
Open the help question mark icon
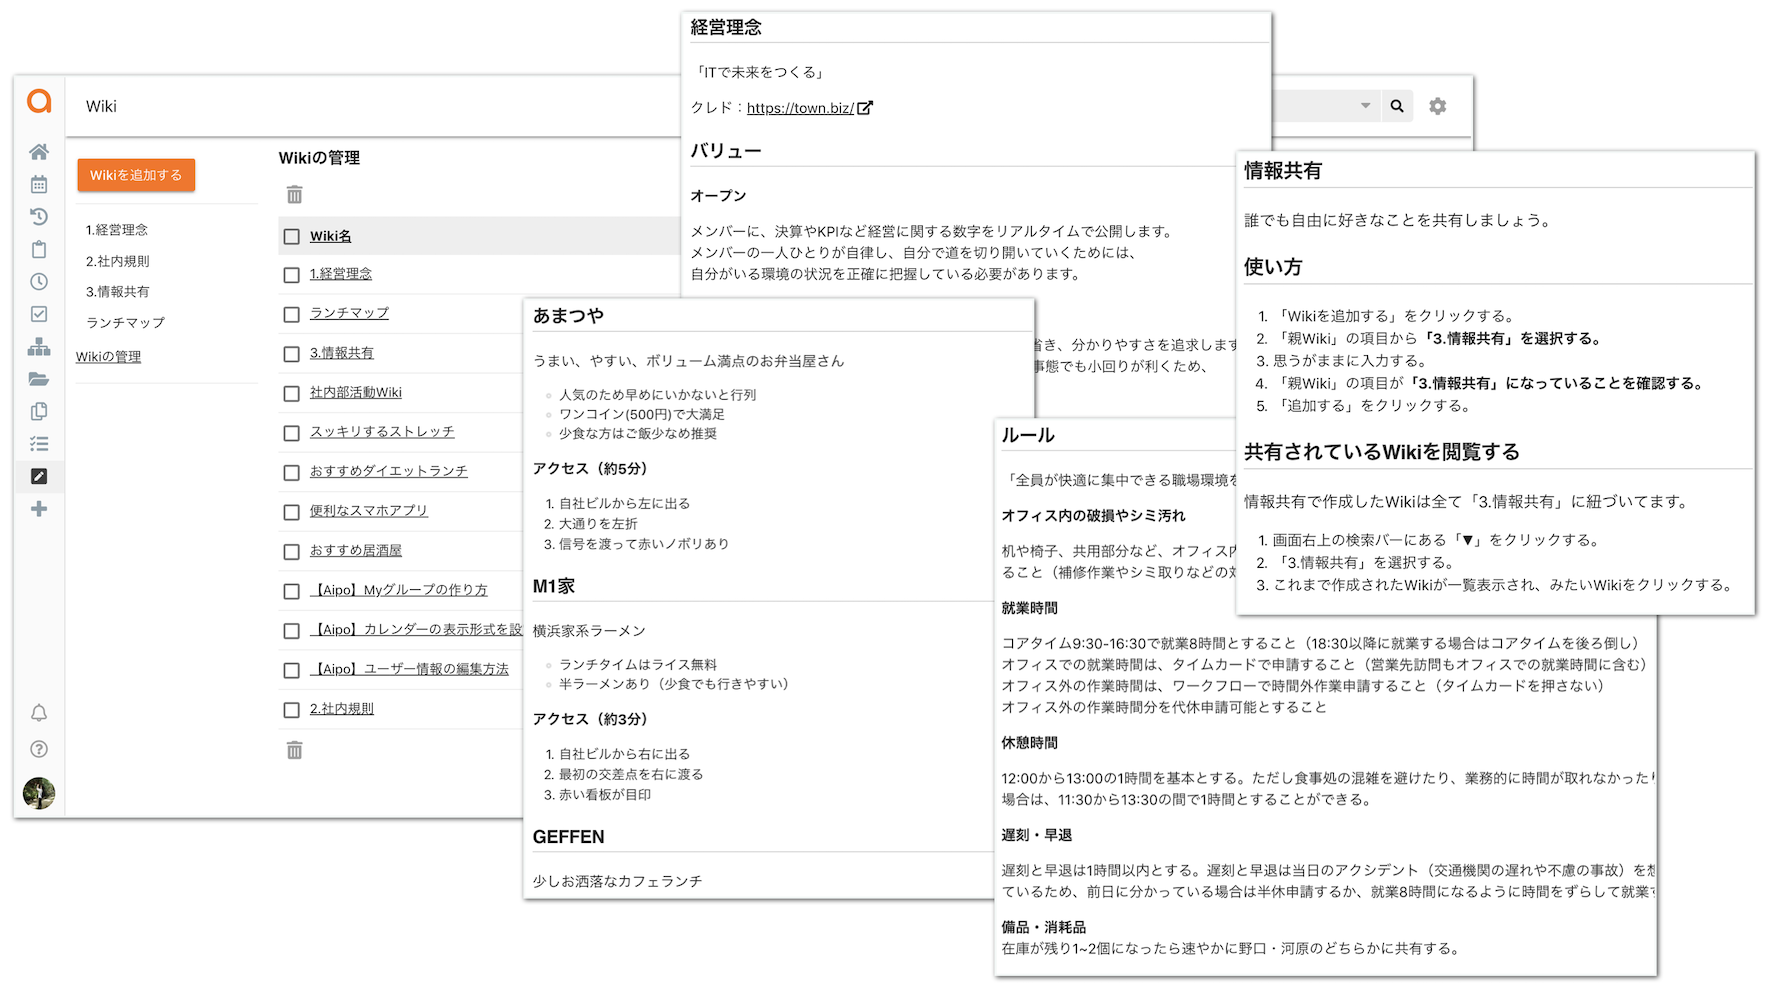[39, 749]
